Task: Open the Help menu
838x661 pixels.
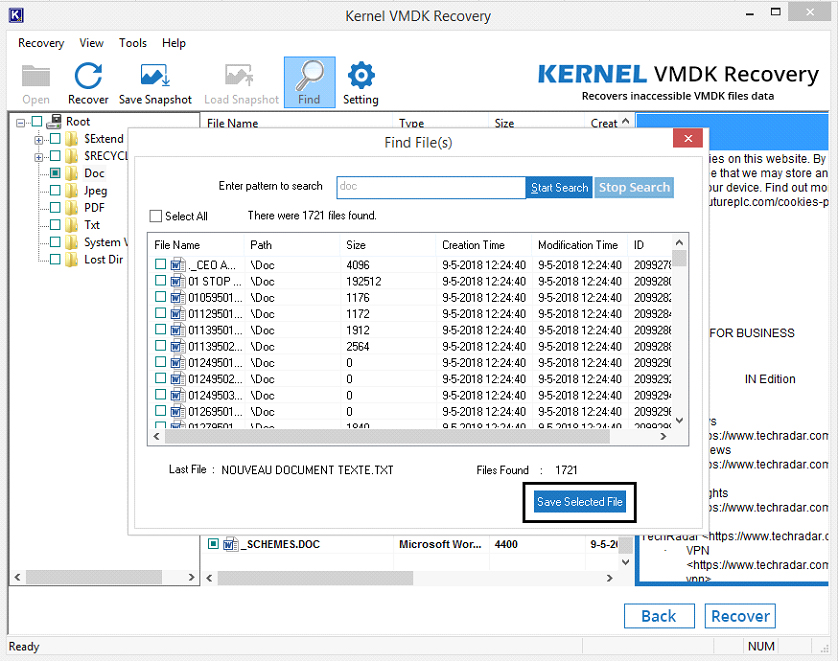Action: [174, 43]
